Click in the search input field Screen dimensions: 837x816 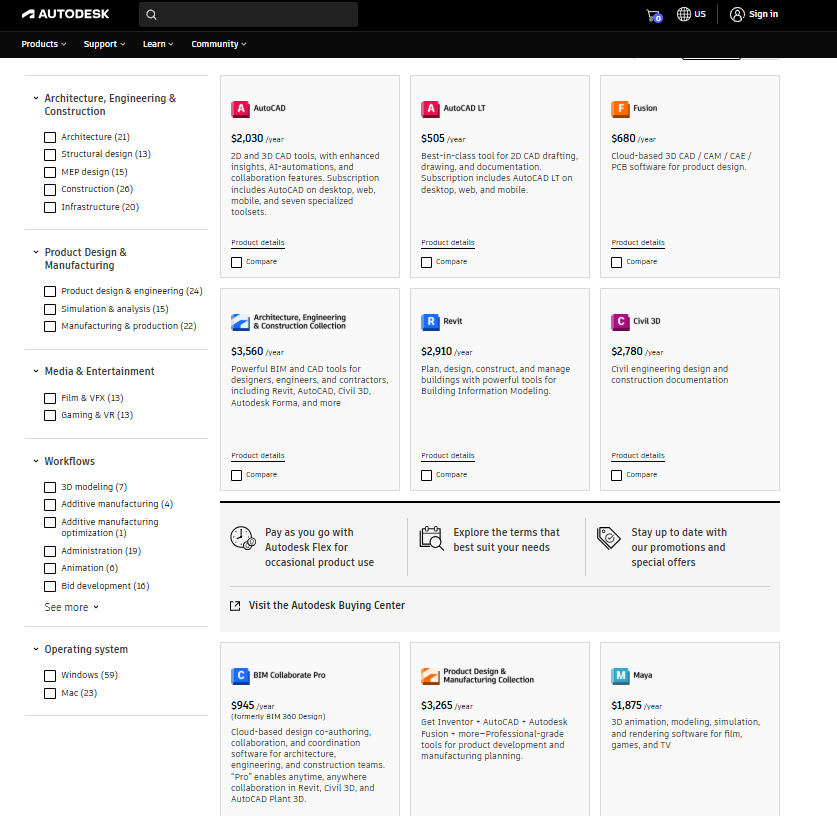coord(248,14)
